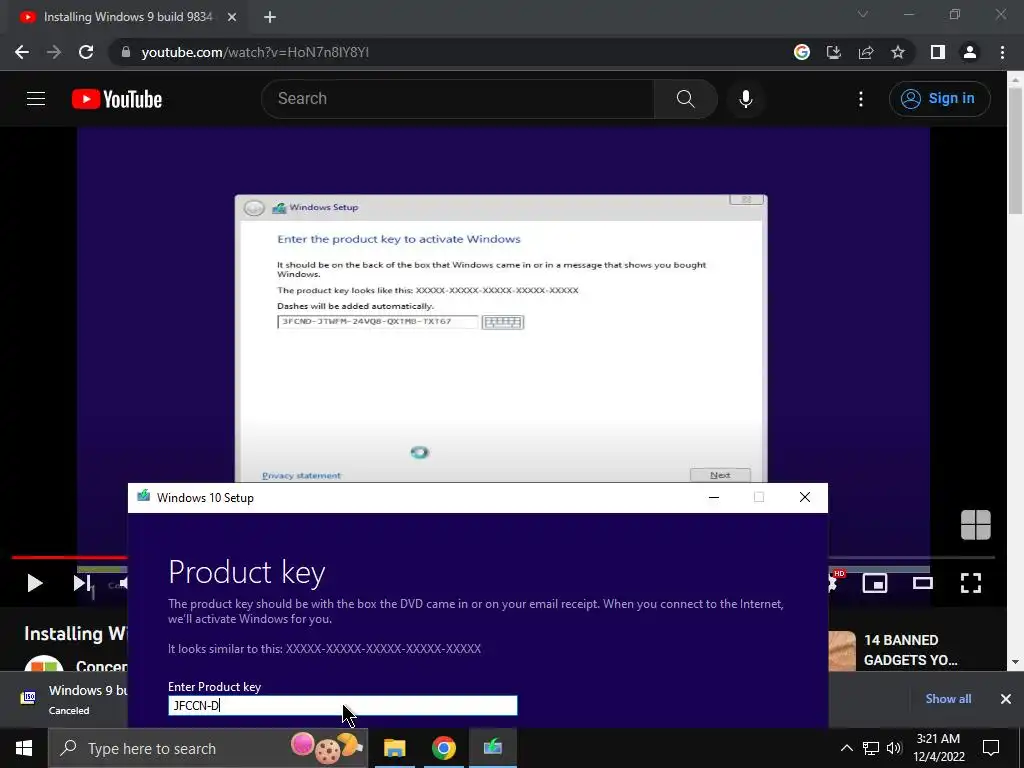The image size is (1024, 768).
Task: Click the Enter Product key input field
Action: (343, 705)
